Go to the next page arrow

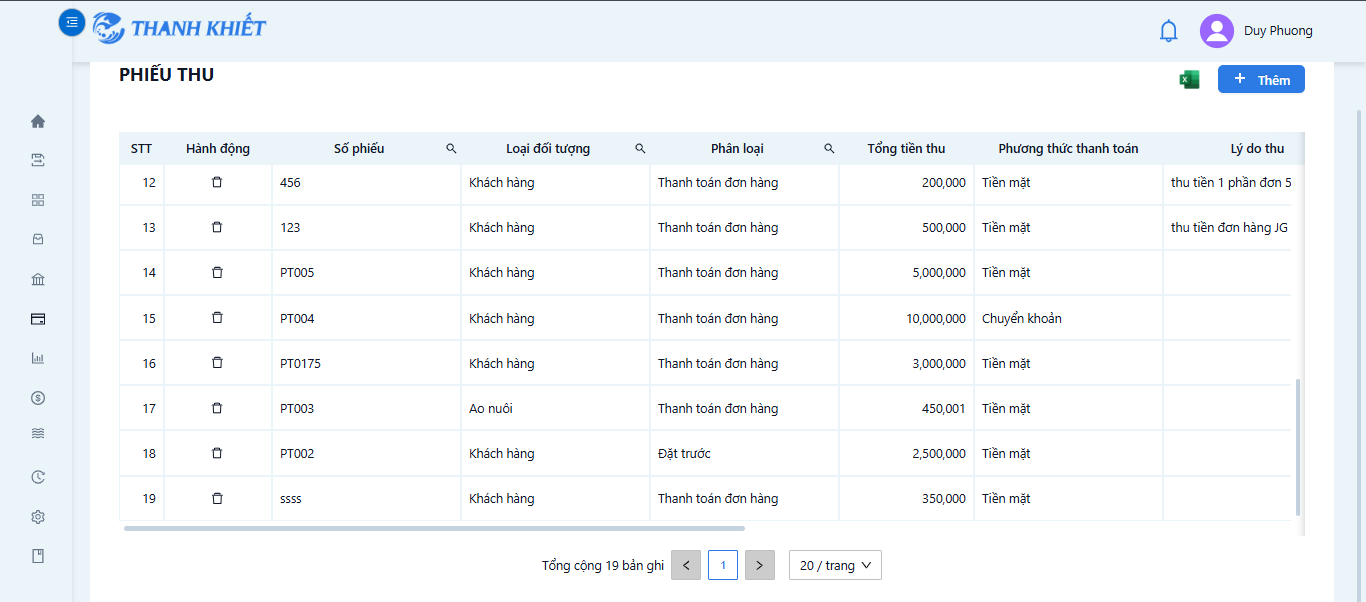tap(760, 565)
